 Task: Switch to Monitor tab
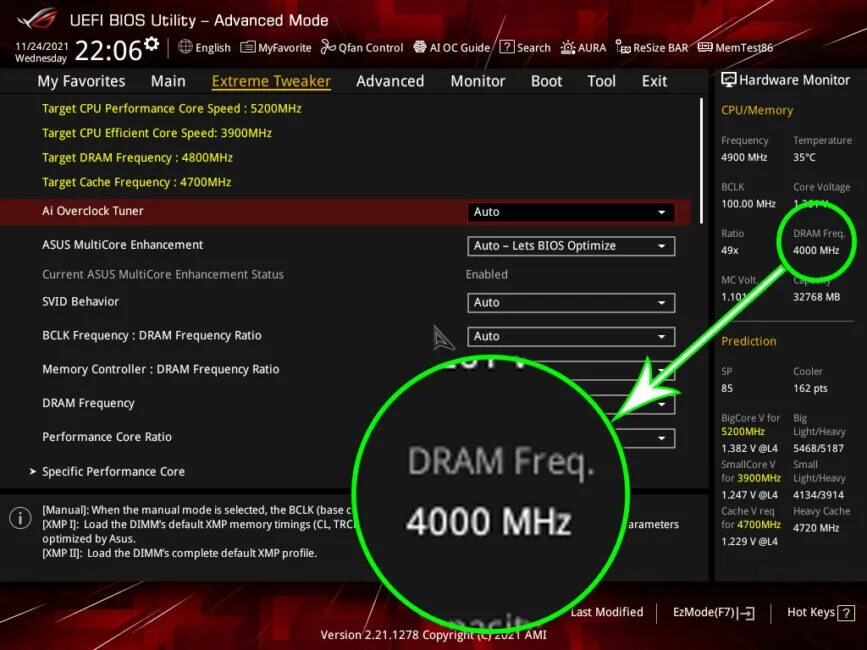(x=478, y=81)
